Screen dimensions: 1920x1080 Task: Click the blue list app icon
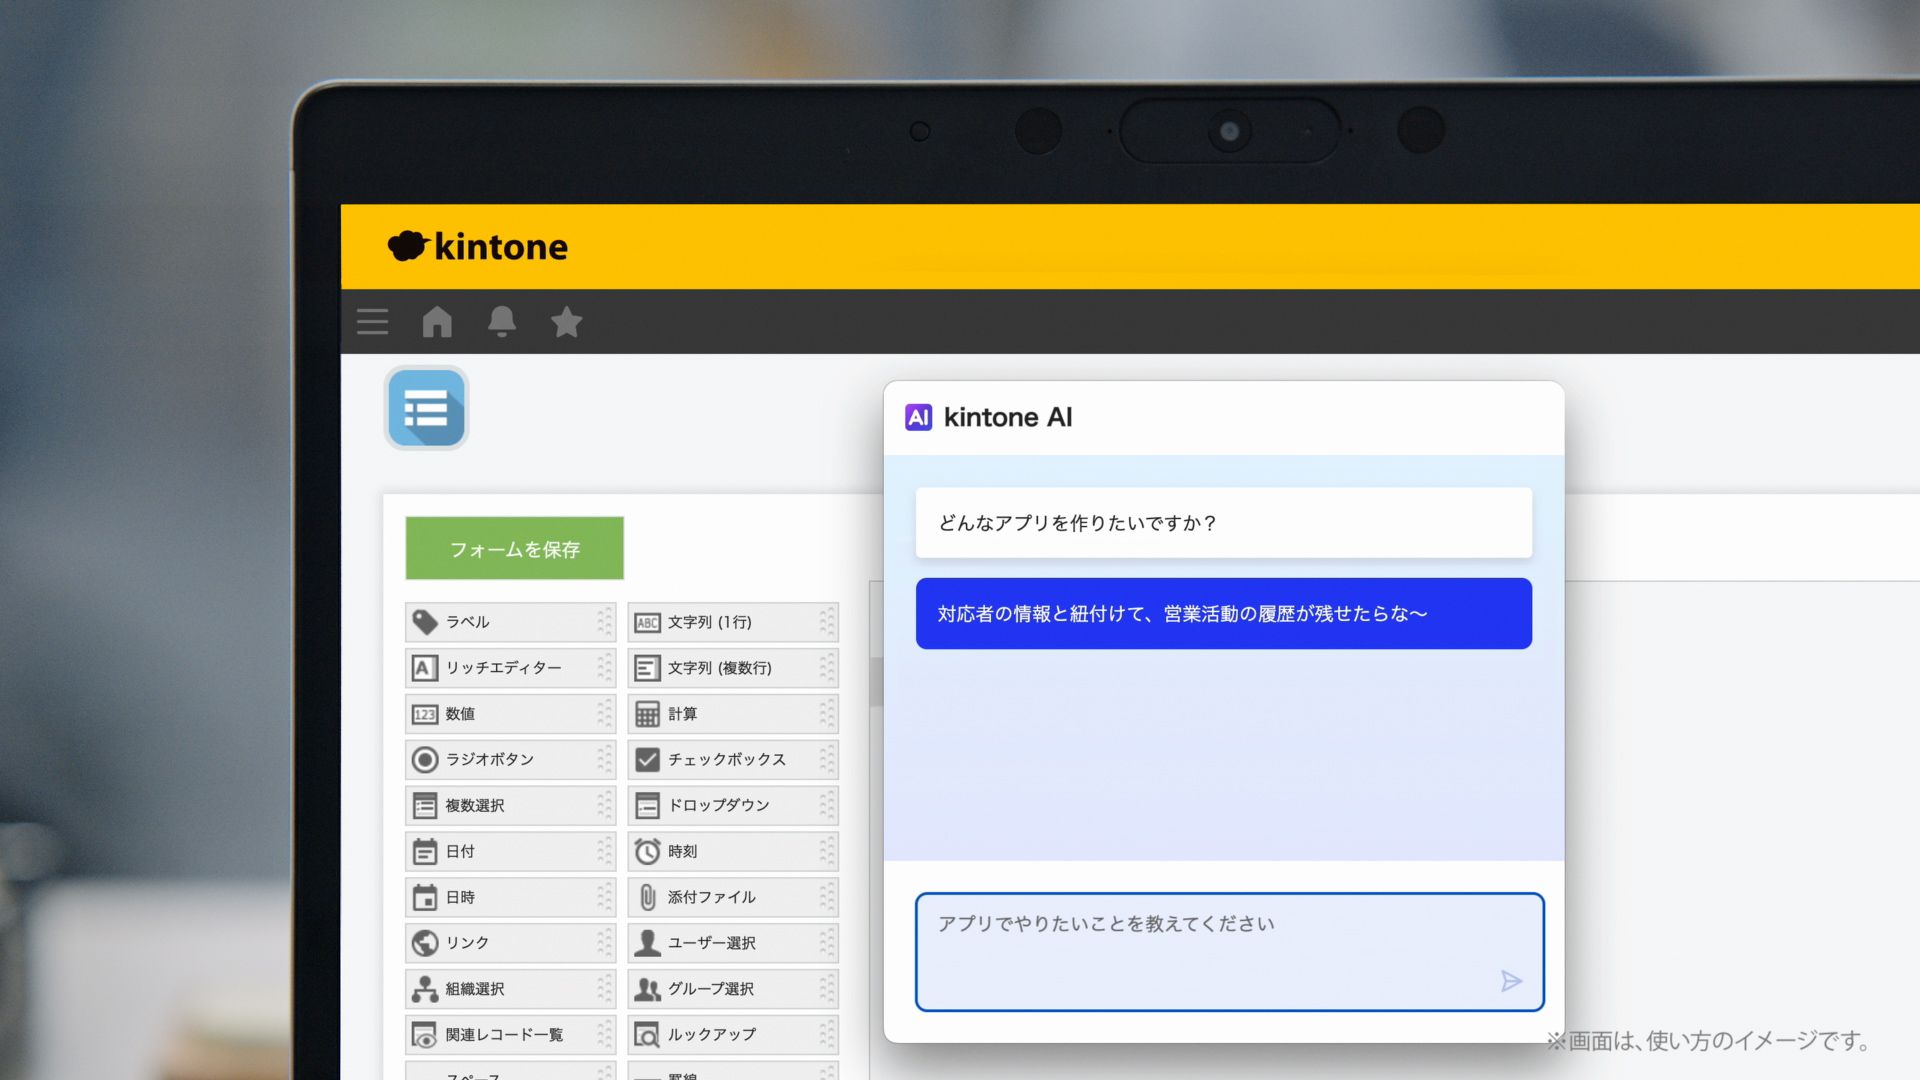coord(426,408)
